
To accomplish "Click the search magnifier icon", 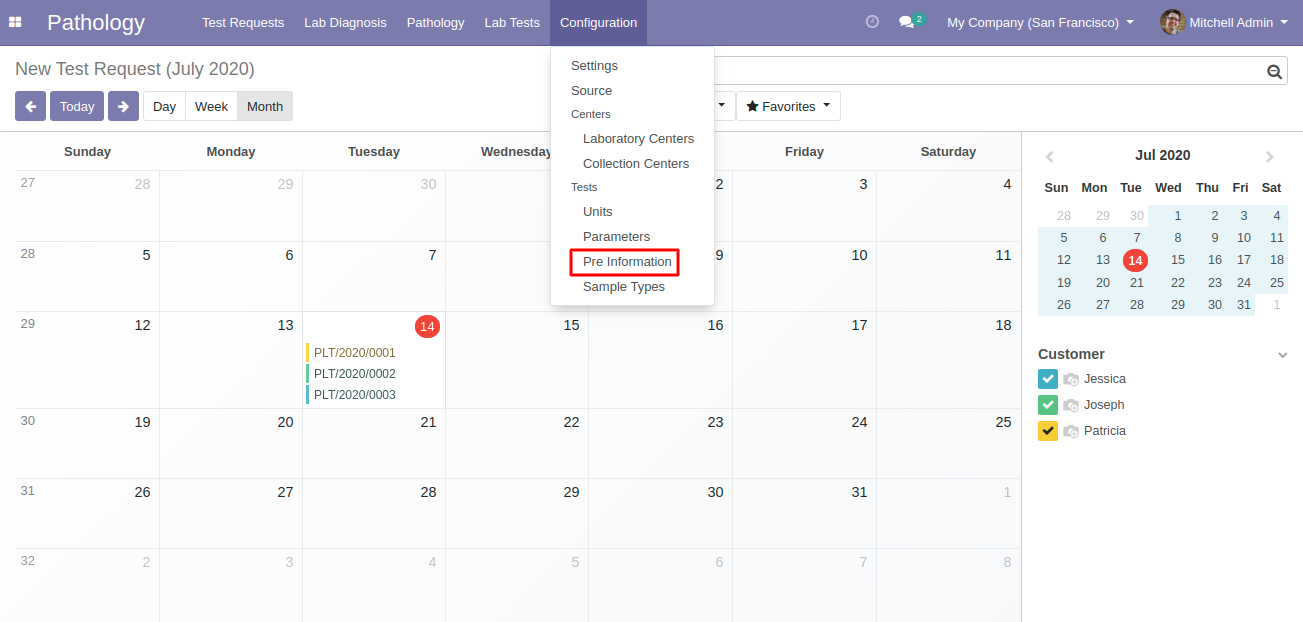I will tap(1274, 71).
